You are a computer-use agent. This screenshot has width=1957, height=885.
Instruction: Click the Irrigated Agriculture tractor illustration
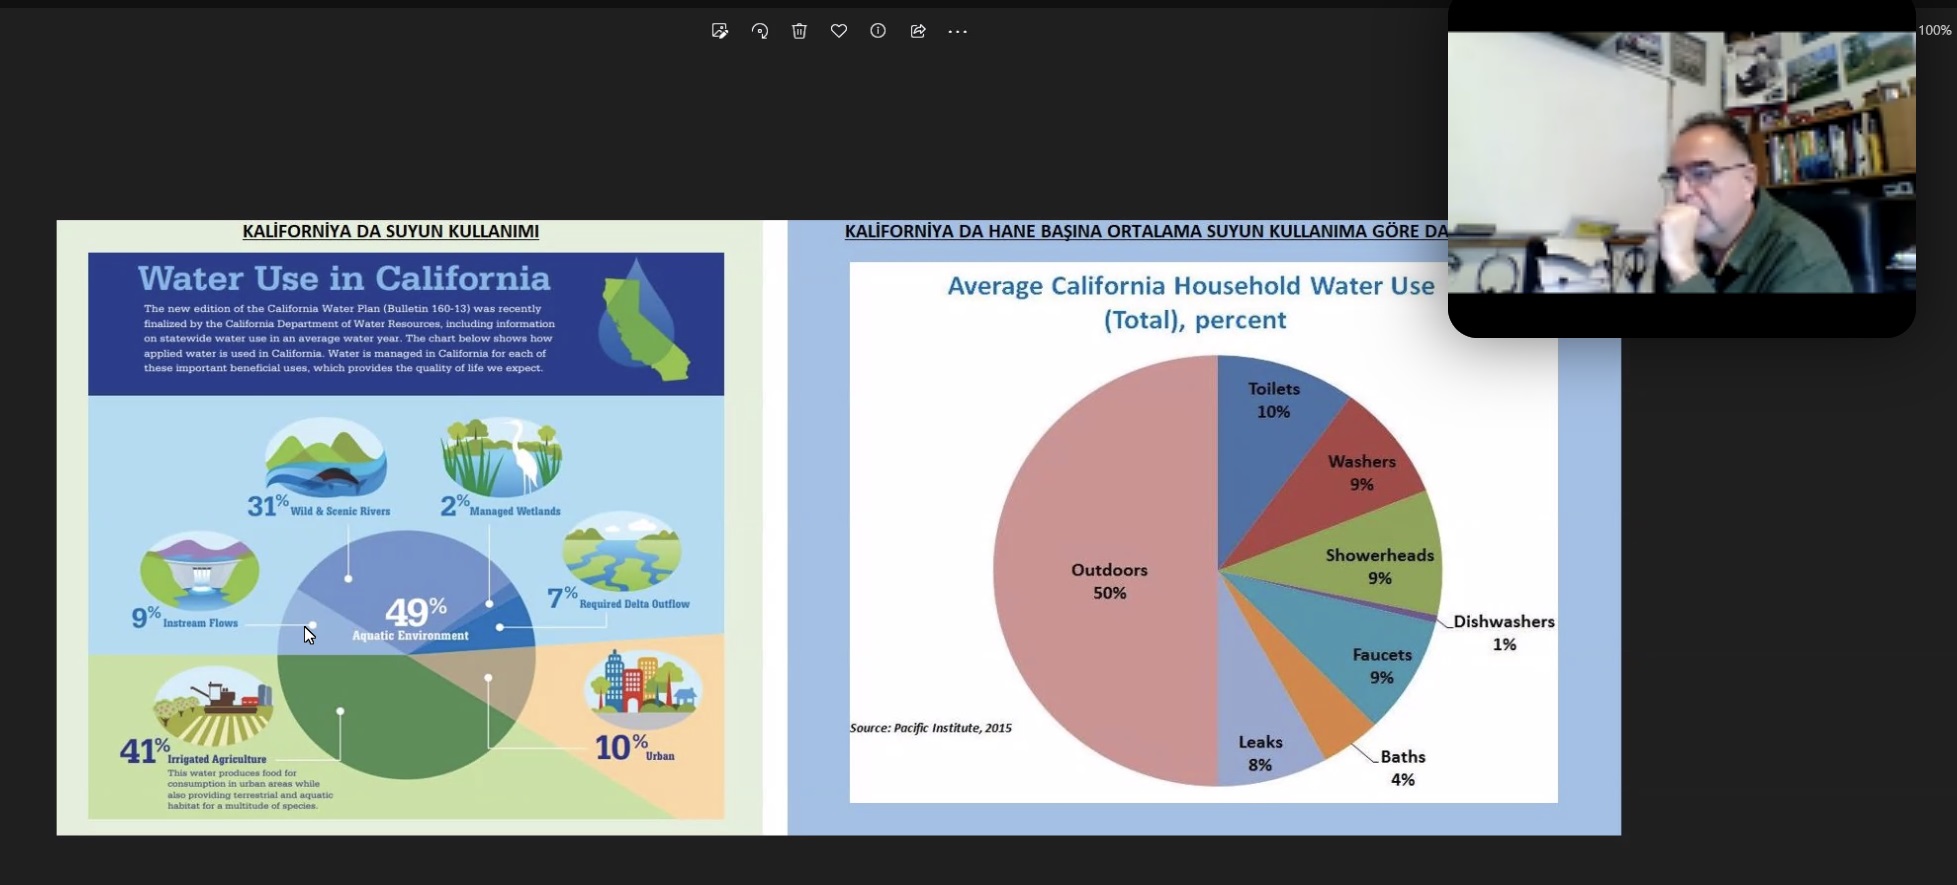[x=214, y=703]
